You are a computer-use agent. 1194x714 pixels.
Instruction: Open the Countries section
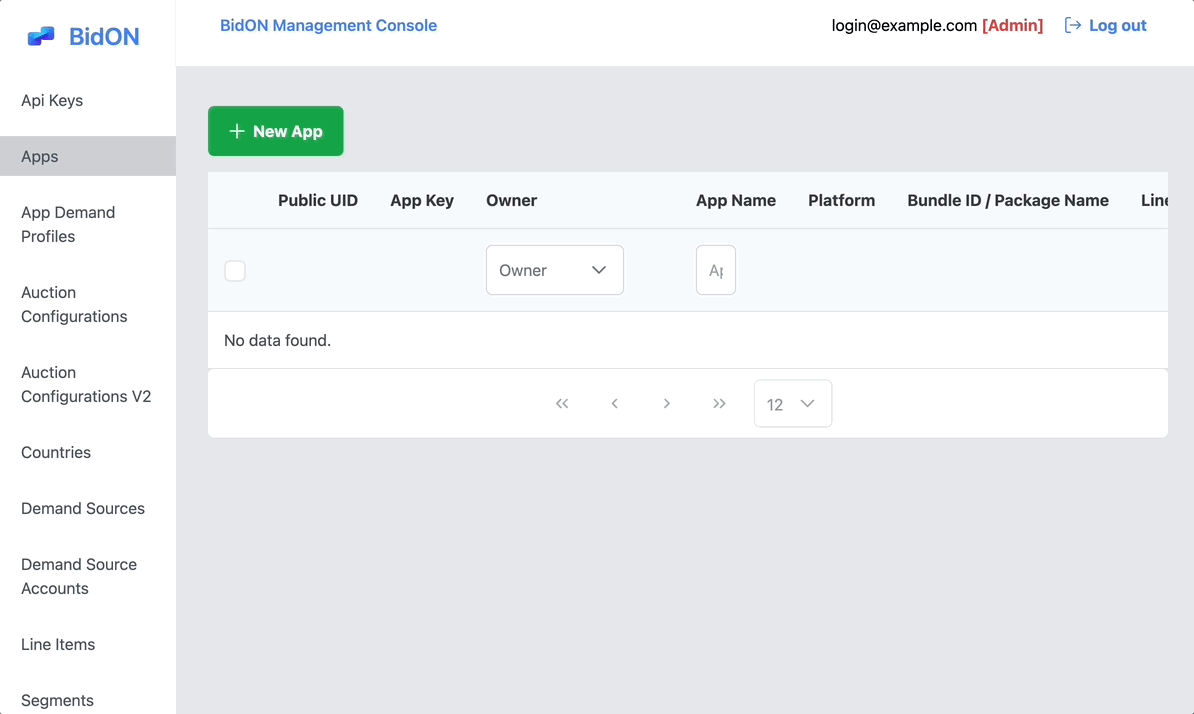[x=55, y=452]
